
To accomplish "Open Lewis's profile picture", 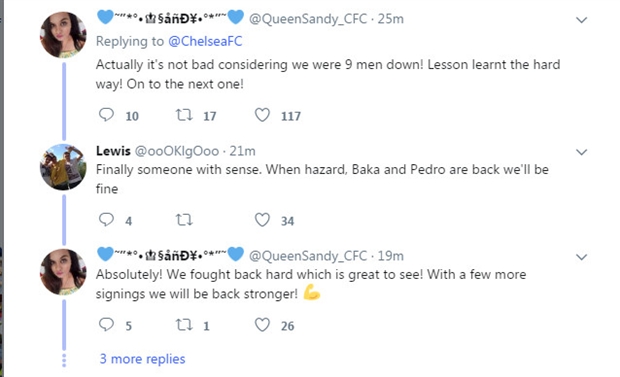I will (x=63, y=167).
